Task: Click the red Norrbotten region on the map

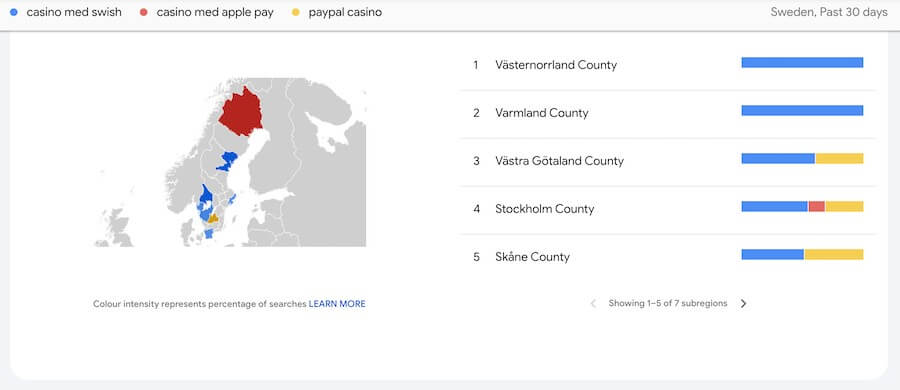Action: [240, 113]
